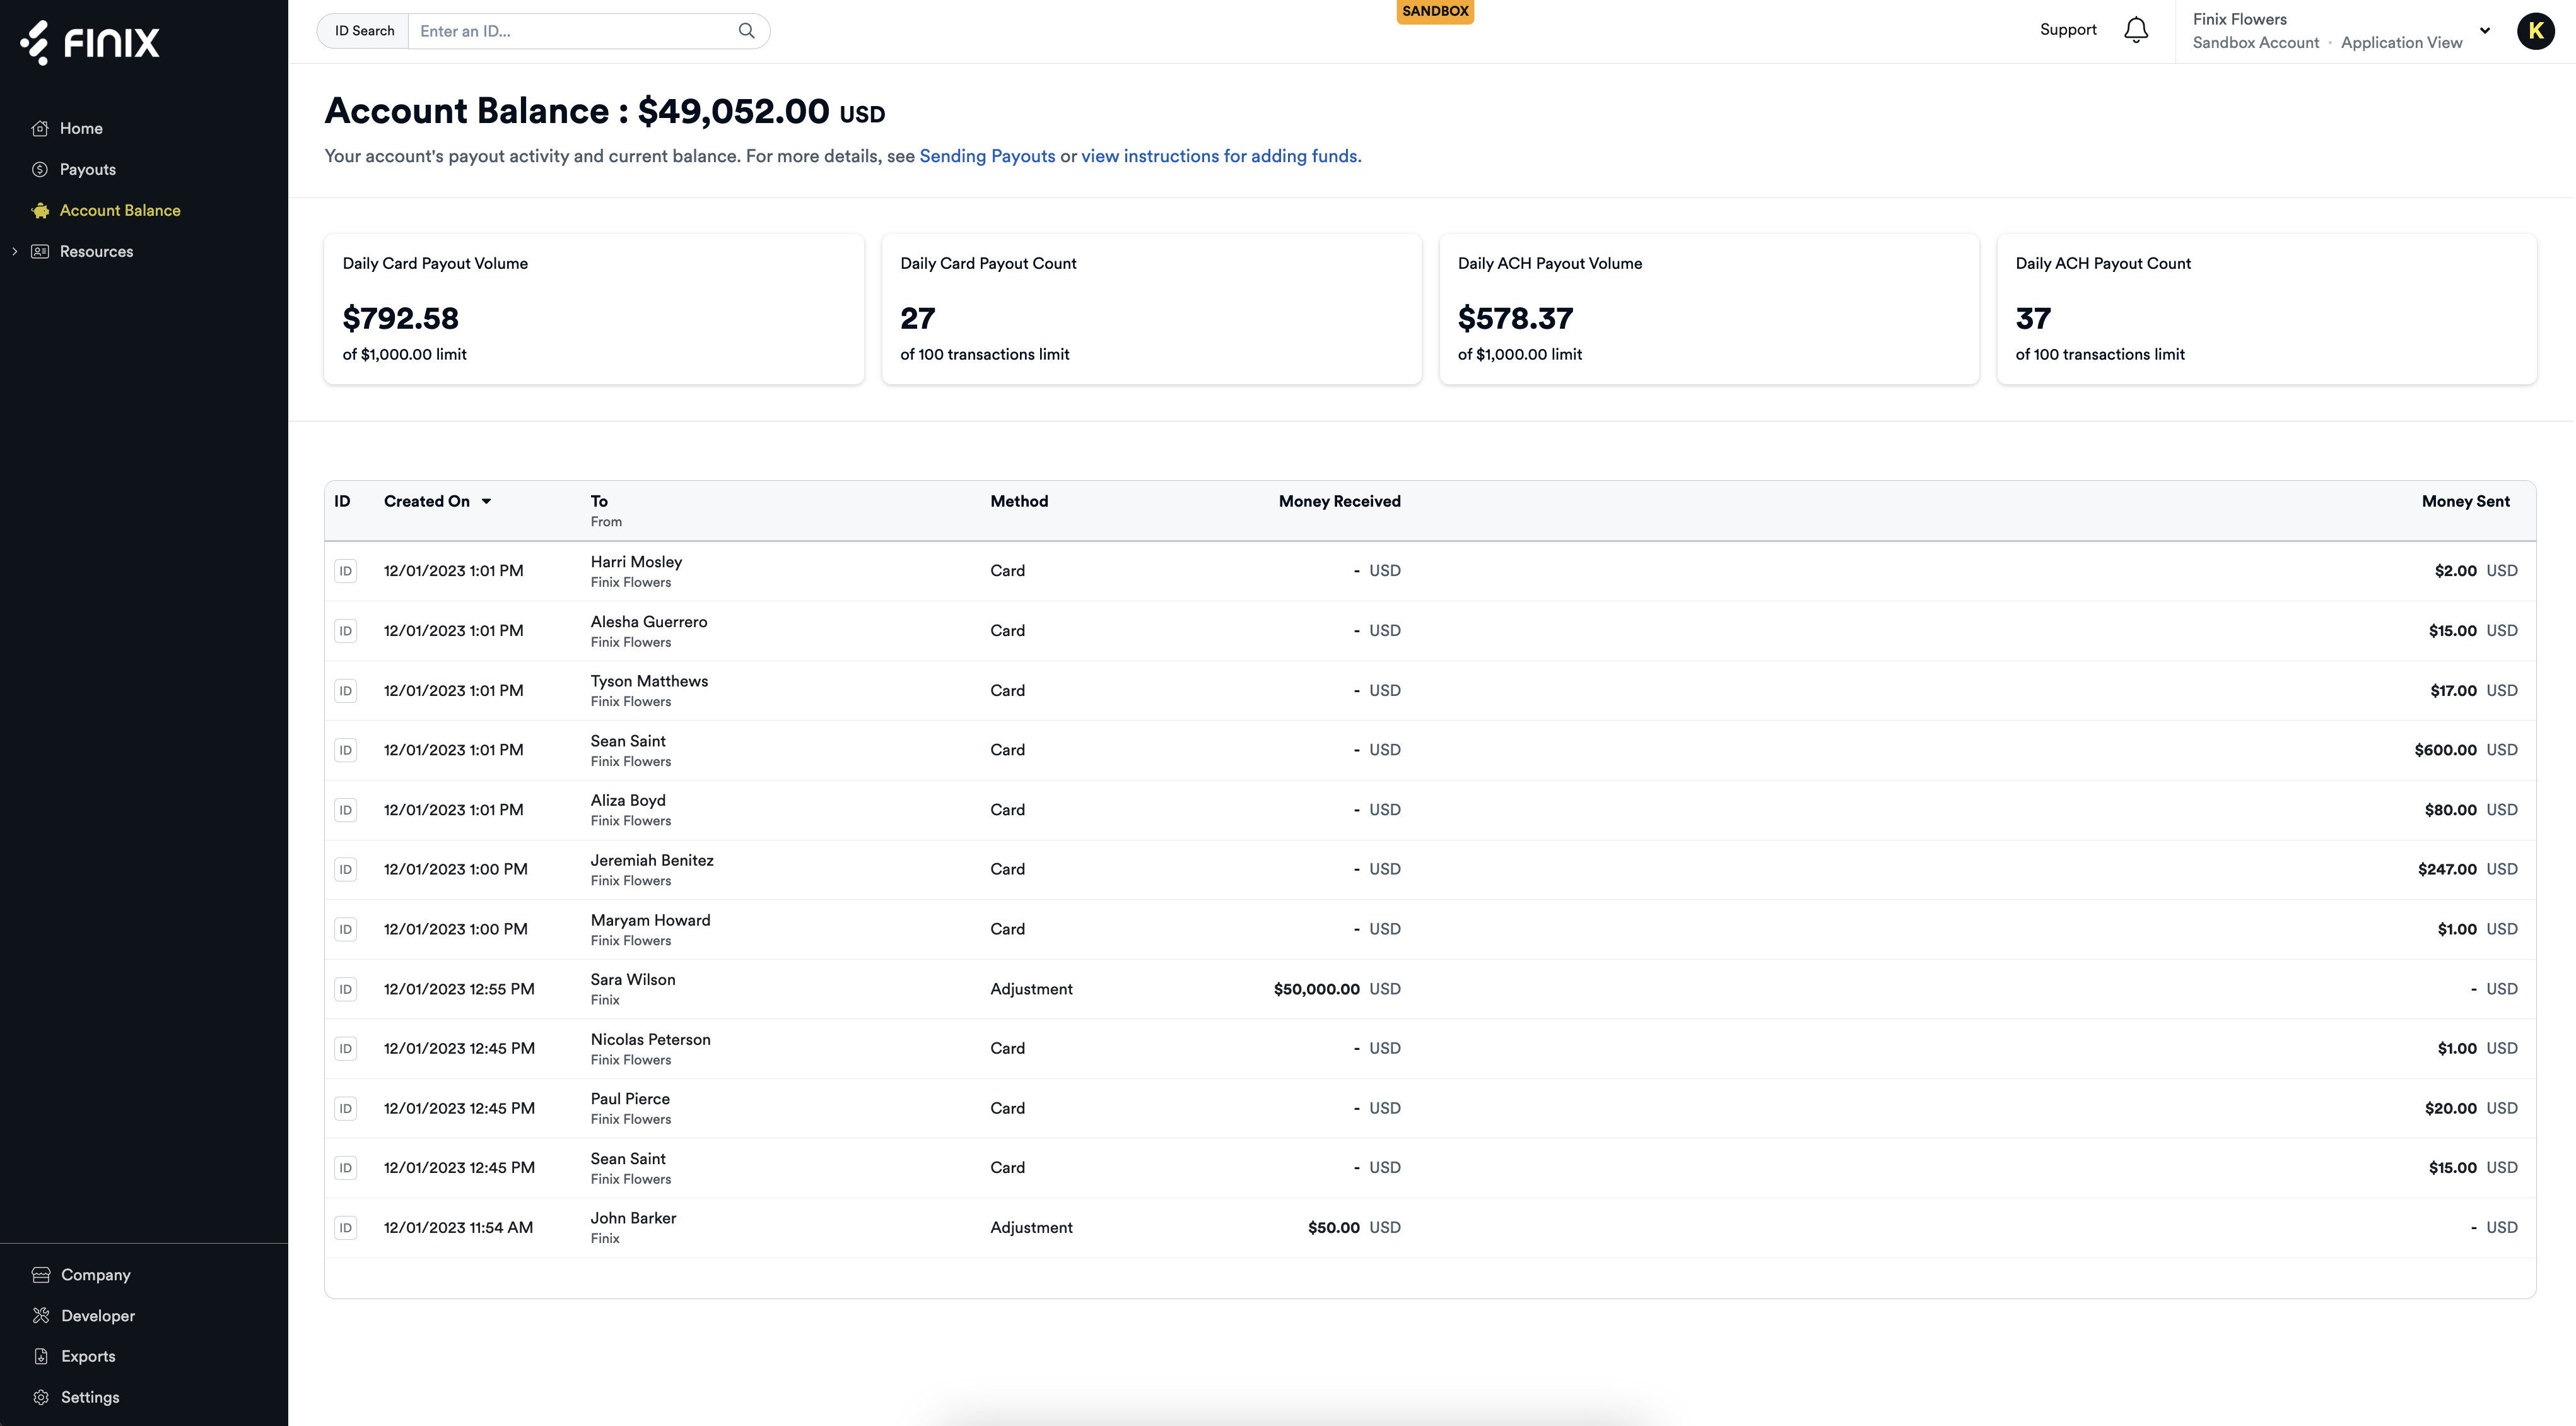Viewport: 2576px width, 1426px height.
Task: Follow the Sending Payouts link
Action: tap(987, 156)
